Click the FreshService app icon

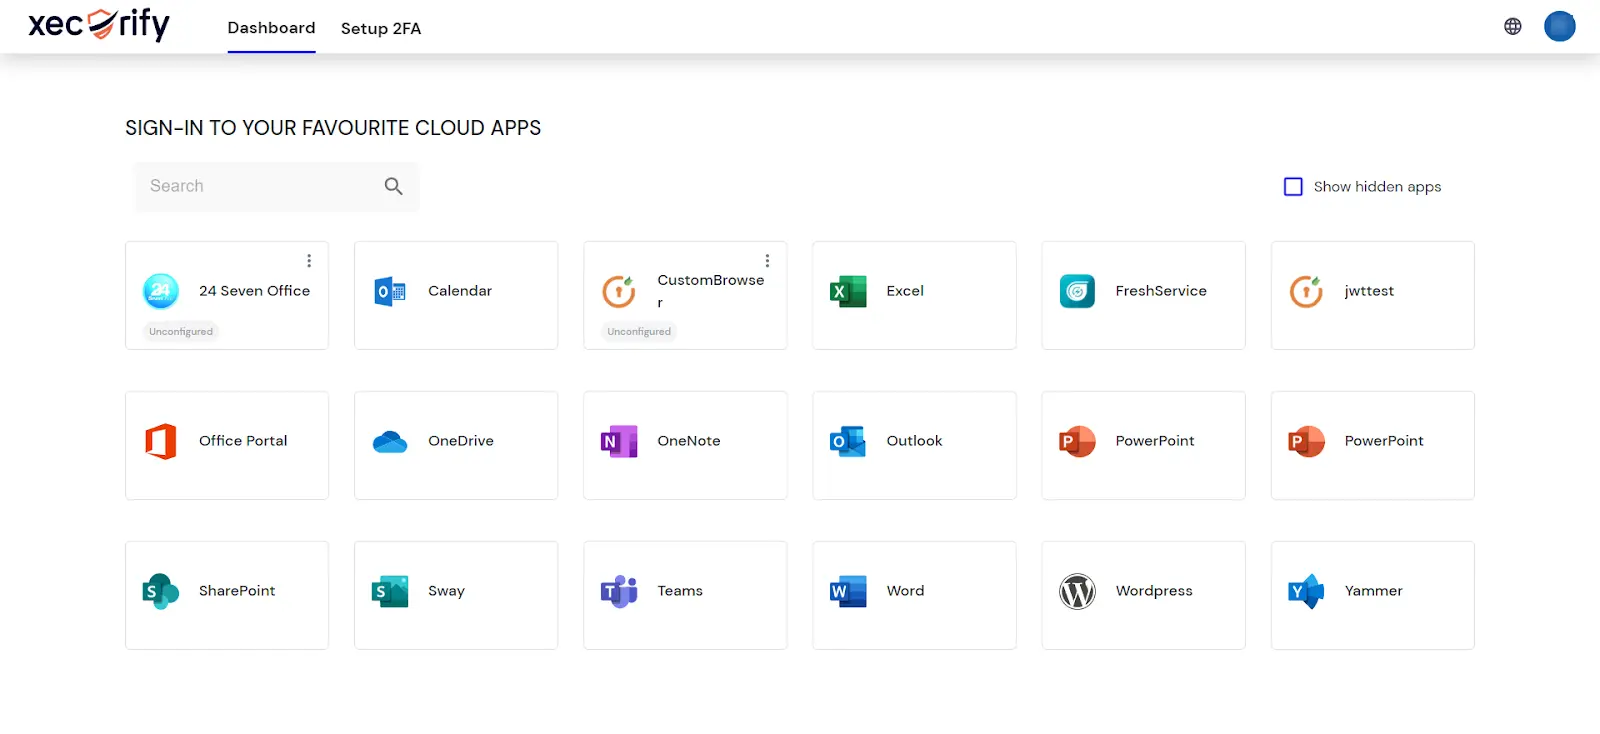click(x=1077, y=291)
